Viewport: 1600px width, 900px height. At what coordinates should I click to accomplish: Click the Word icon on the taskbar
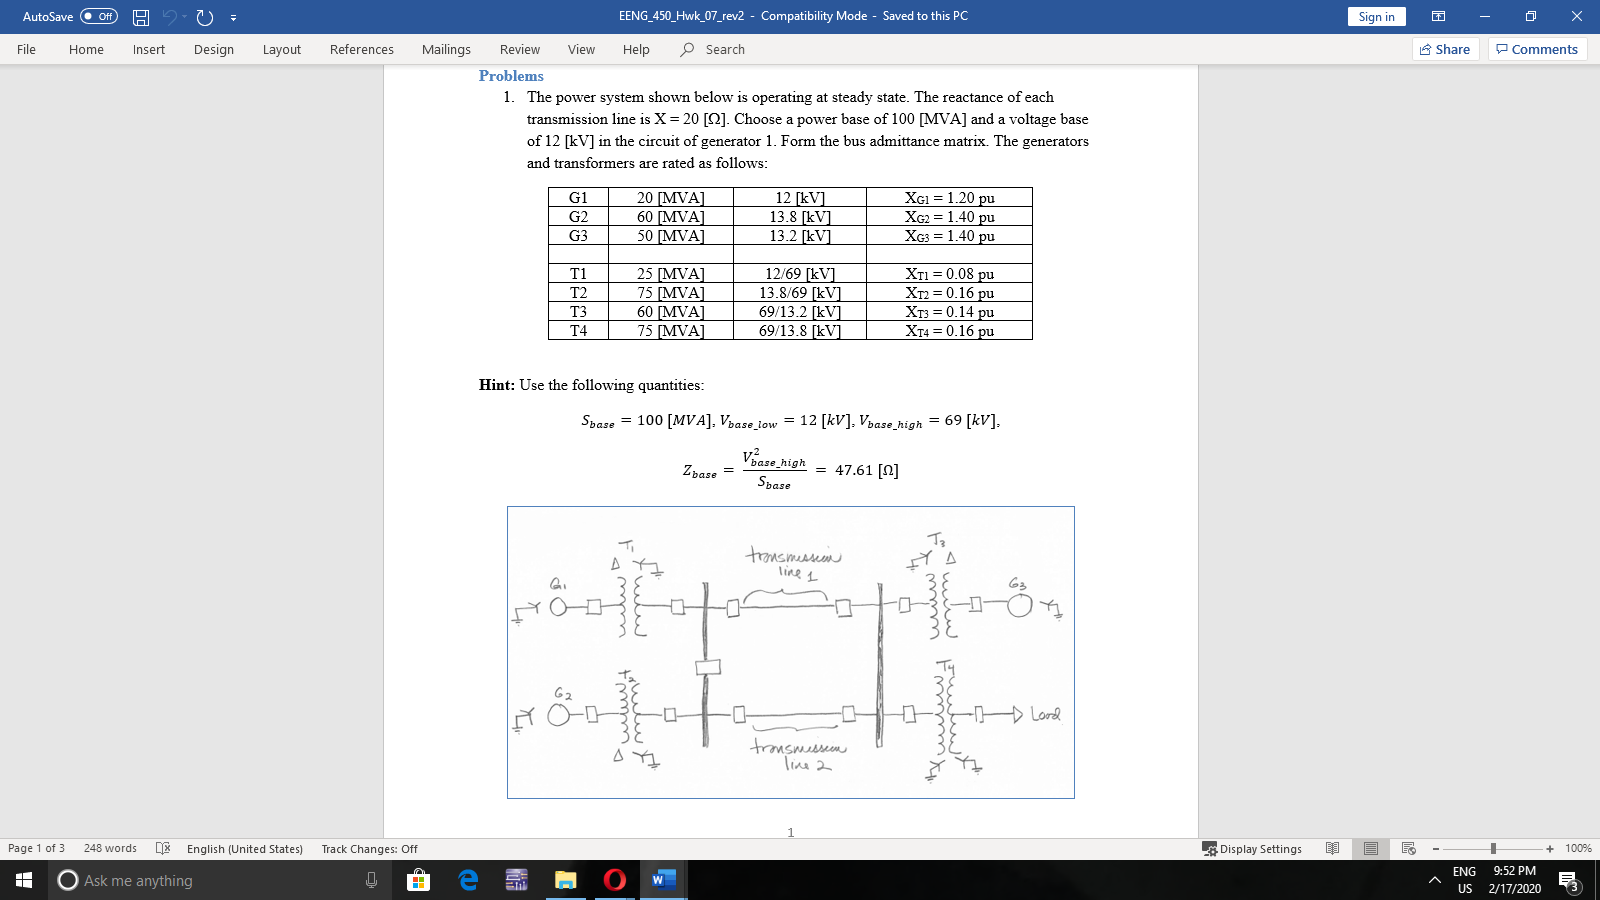click(x=665, y=881)
